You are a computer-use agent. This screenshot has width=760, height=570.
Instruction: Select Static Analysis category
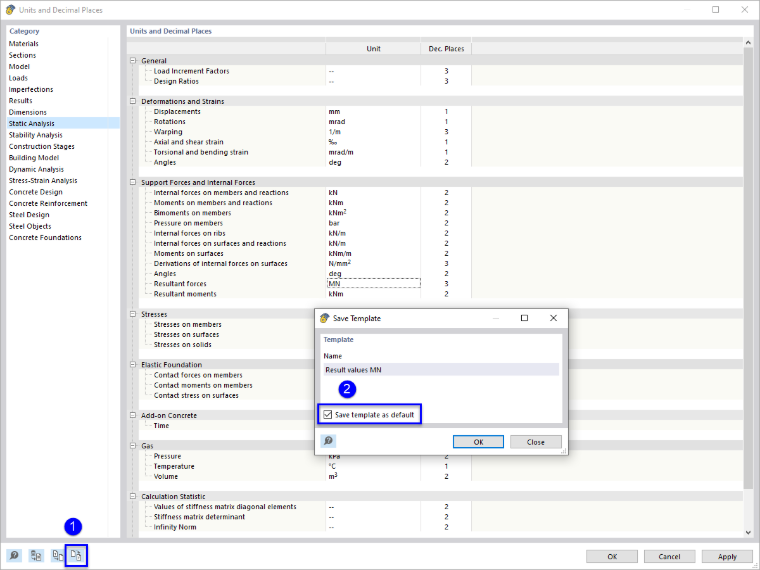(x=63, y=124)
